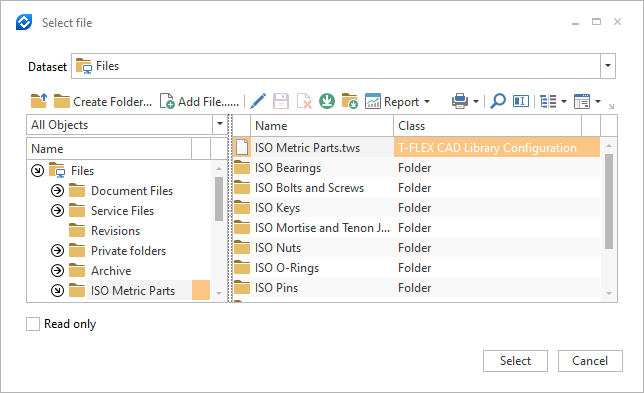Open the window layout dropdown arrow
This screenshot has width=644, height=393.
click(598, 101)
